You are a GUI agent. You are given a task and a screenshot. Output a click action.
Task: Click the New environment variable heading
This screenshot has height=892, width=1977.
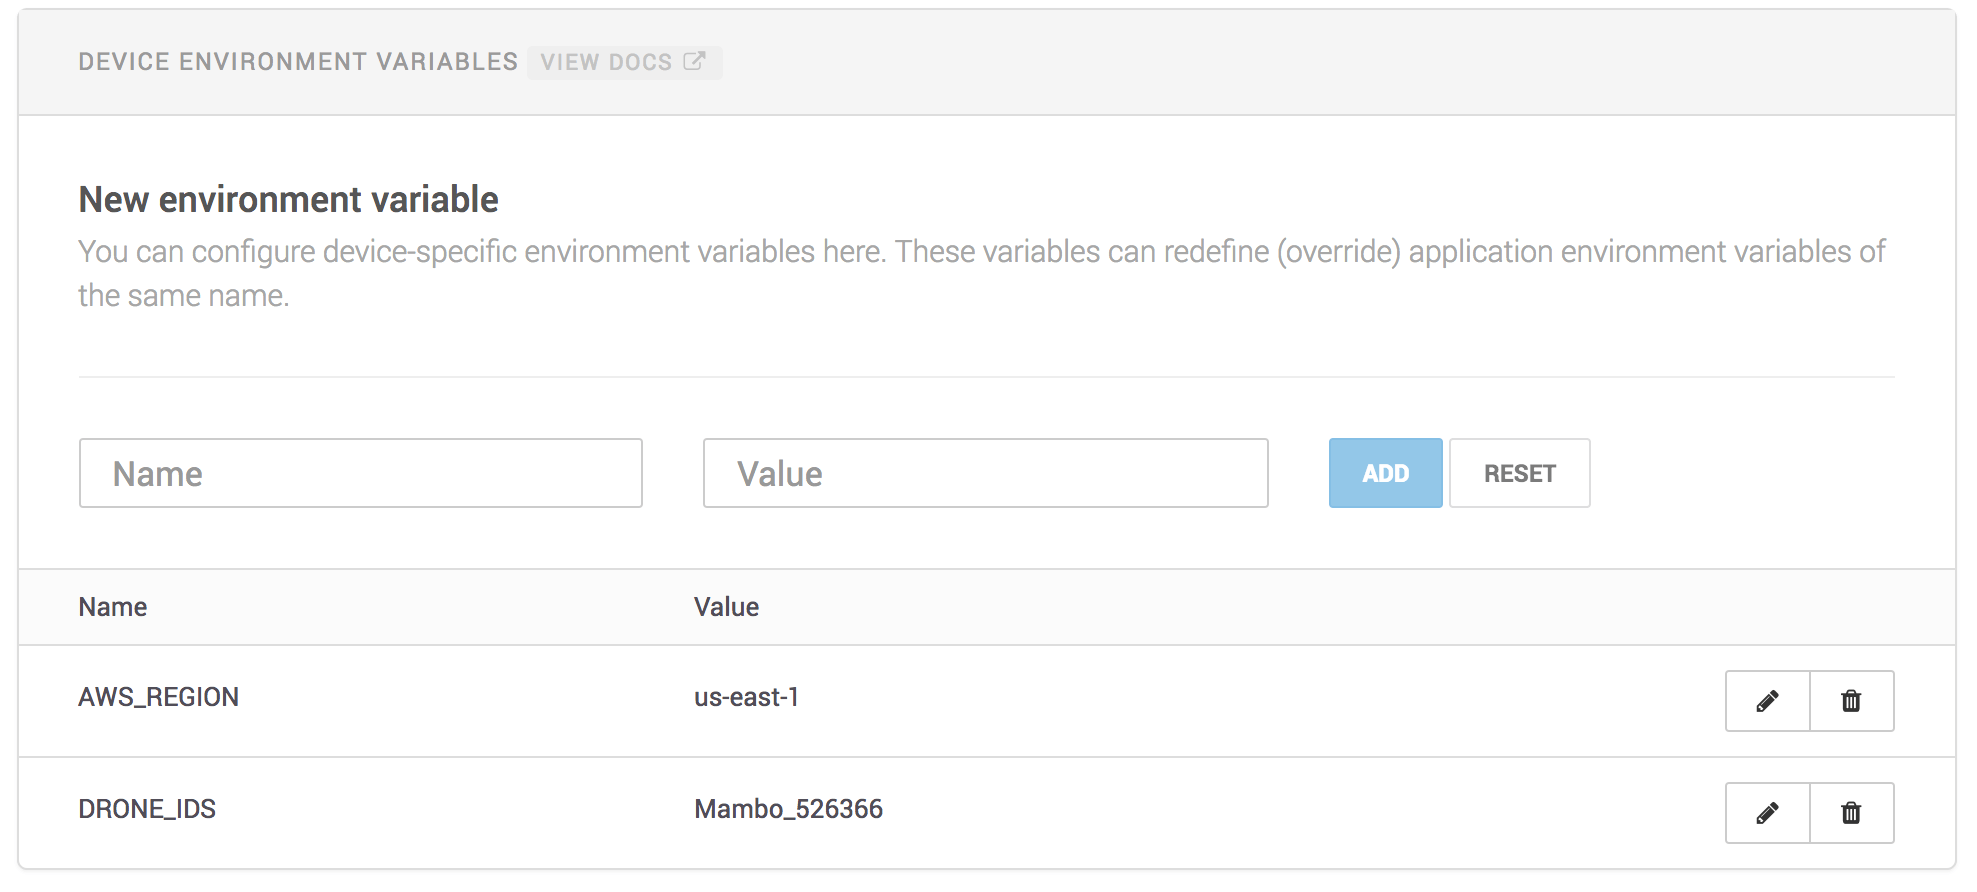pos(288,200)
